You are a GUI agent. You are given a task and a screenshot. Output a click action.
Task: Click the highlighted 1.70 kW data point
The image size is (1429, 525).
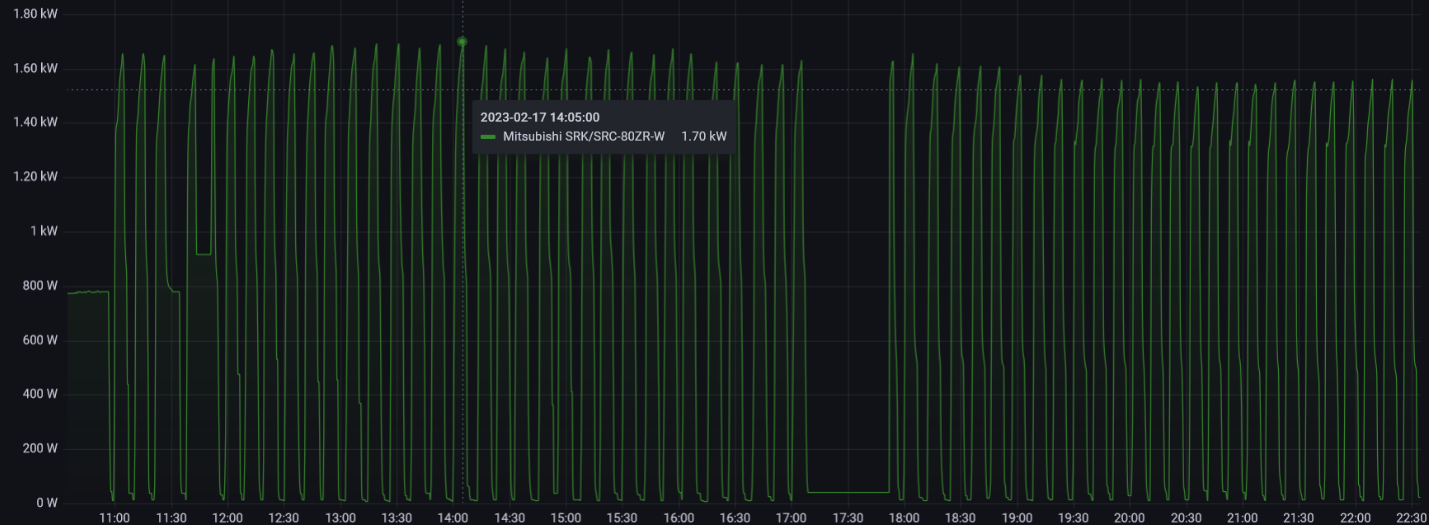[x=462, y=42]
